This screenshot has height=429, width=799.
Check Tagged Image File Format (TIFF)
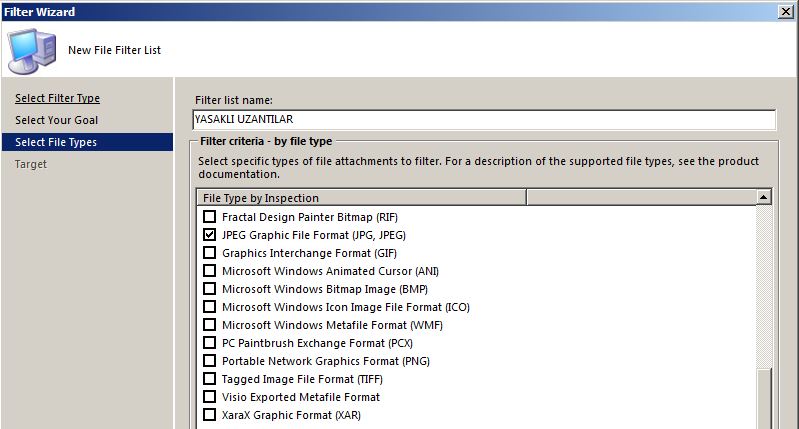pos(210,379)
